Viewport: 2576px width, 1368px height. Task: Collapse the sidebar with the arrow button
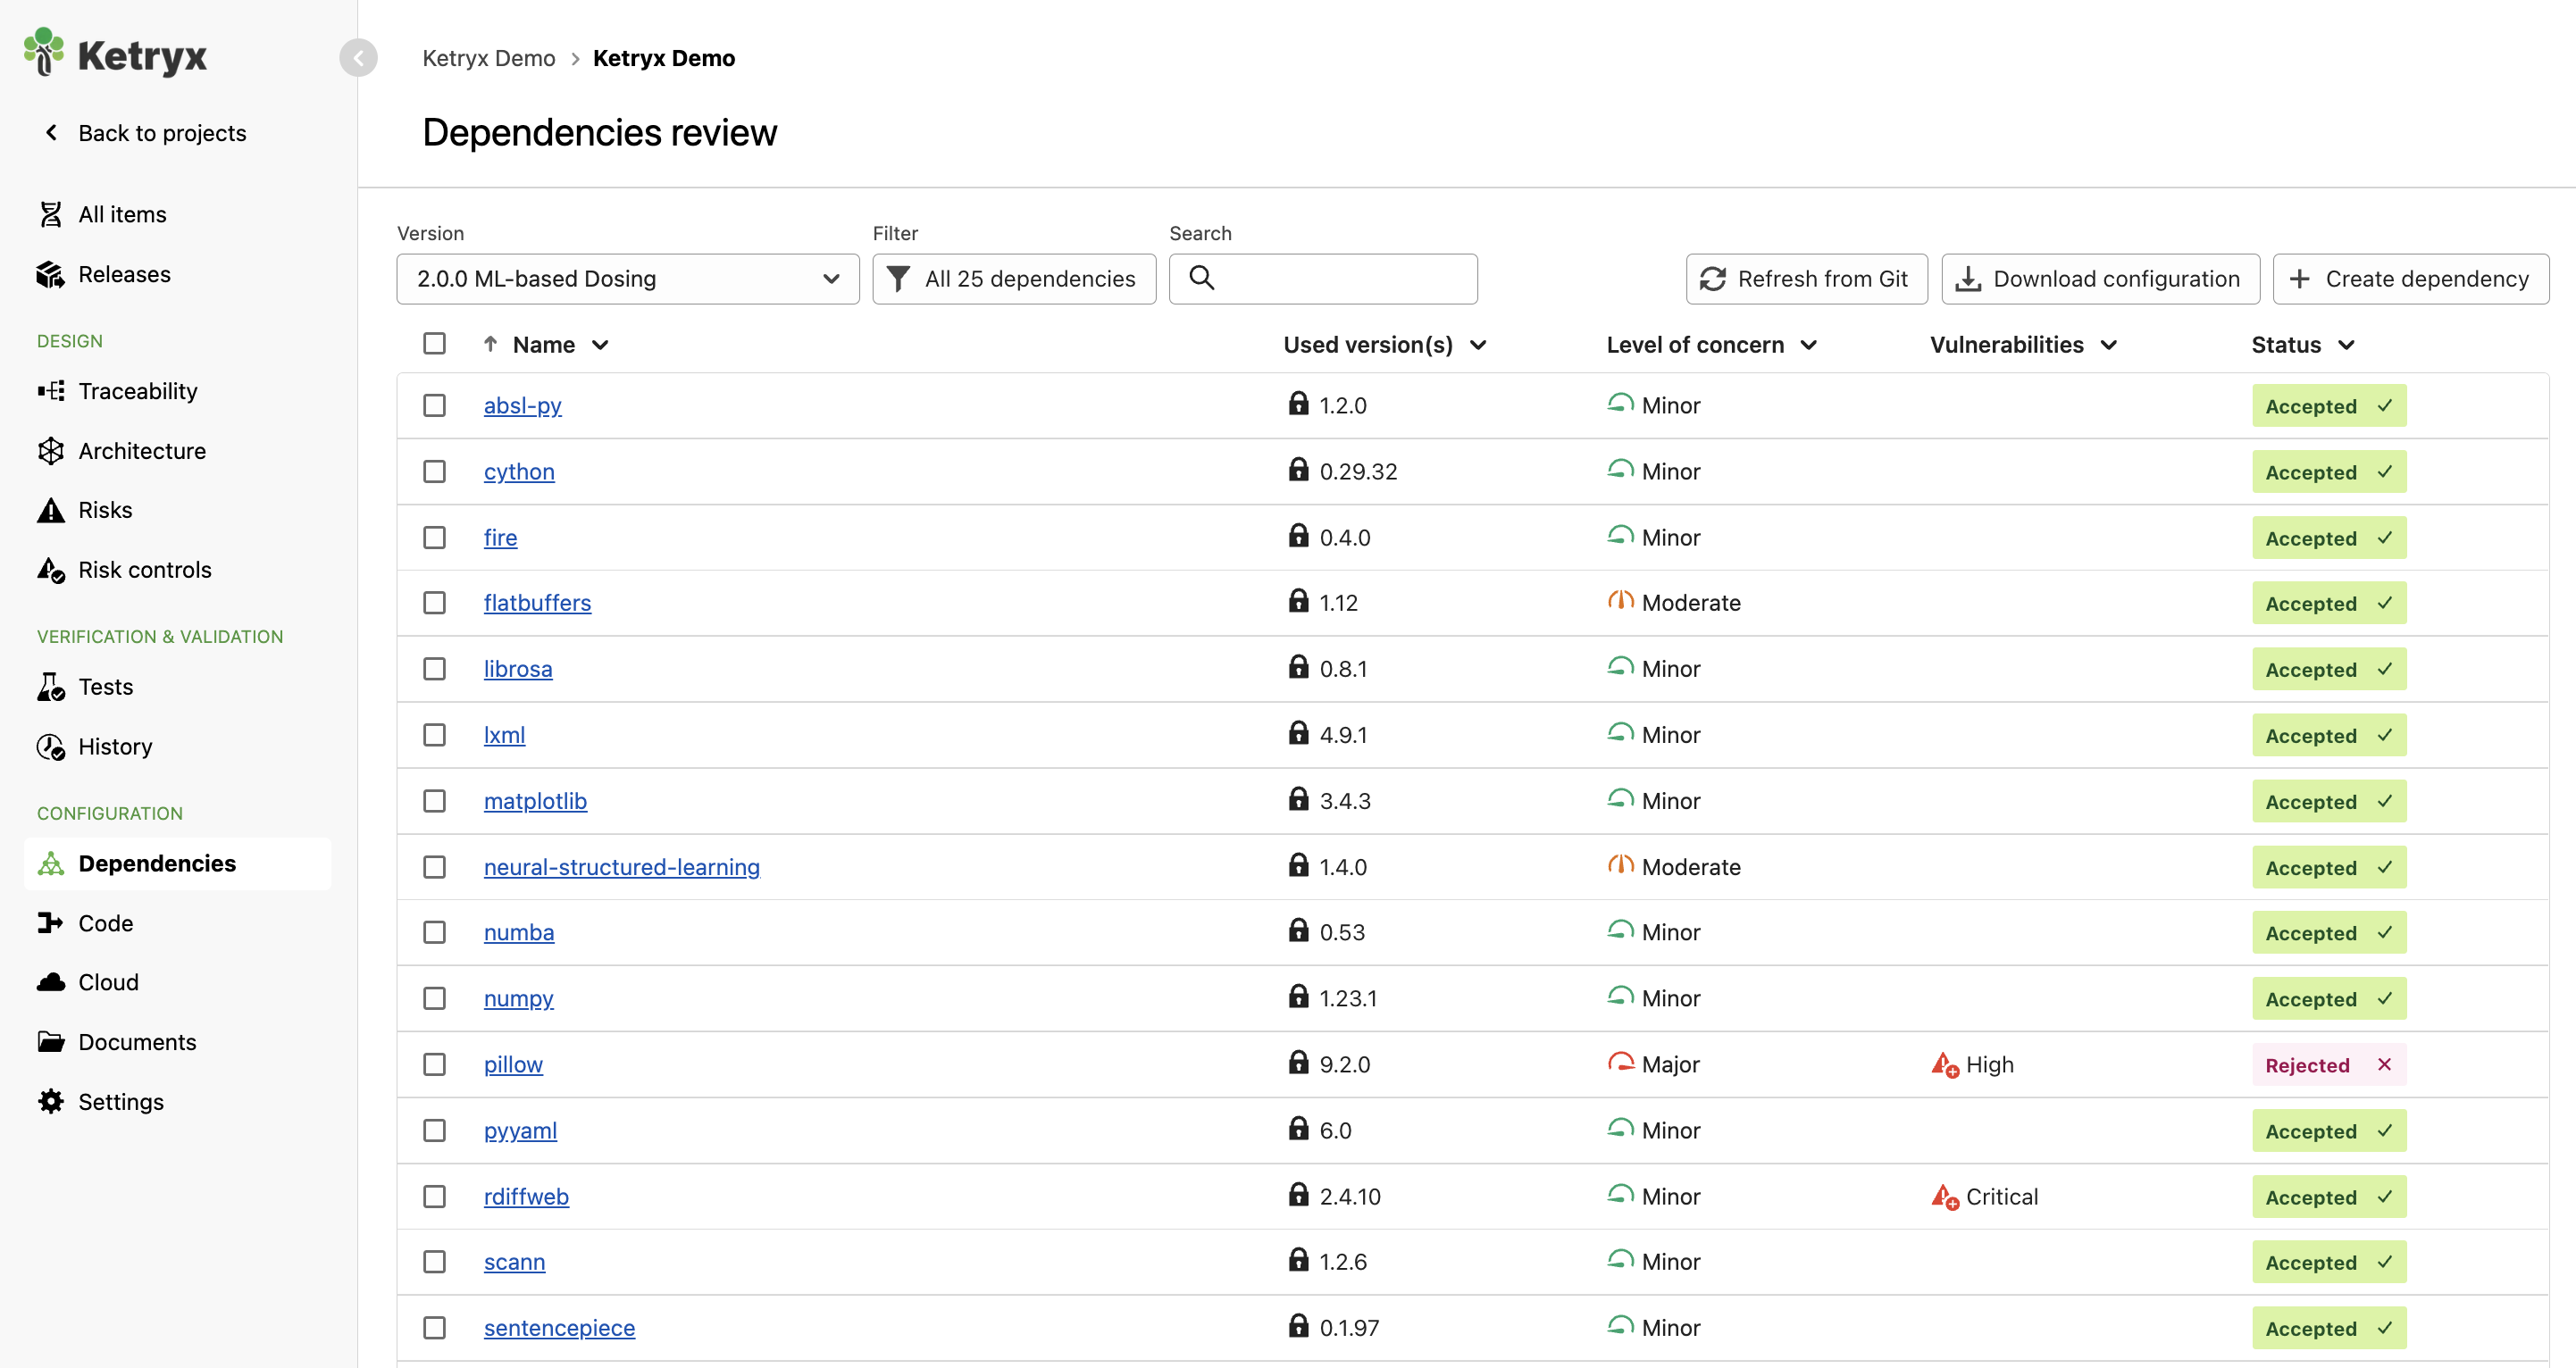(358, 58)
